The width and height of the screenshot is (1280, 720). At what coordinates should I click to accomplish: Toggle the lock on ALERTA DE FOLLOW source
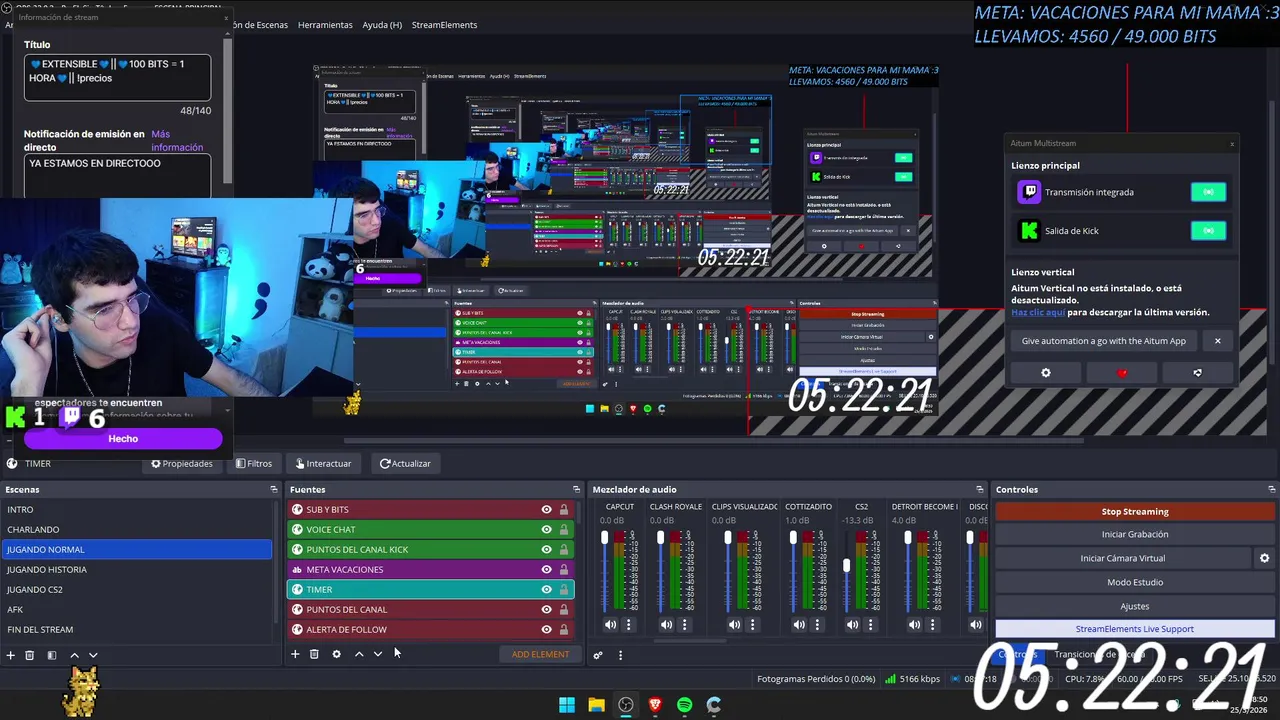[x=564, y=629]
